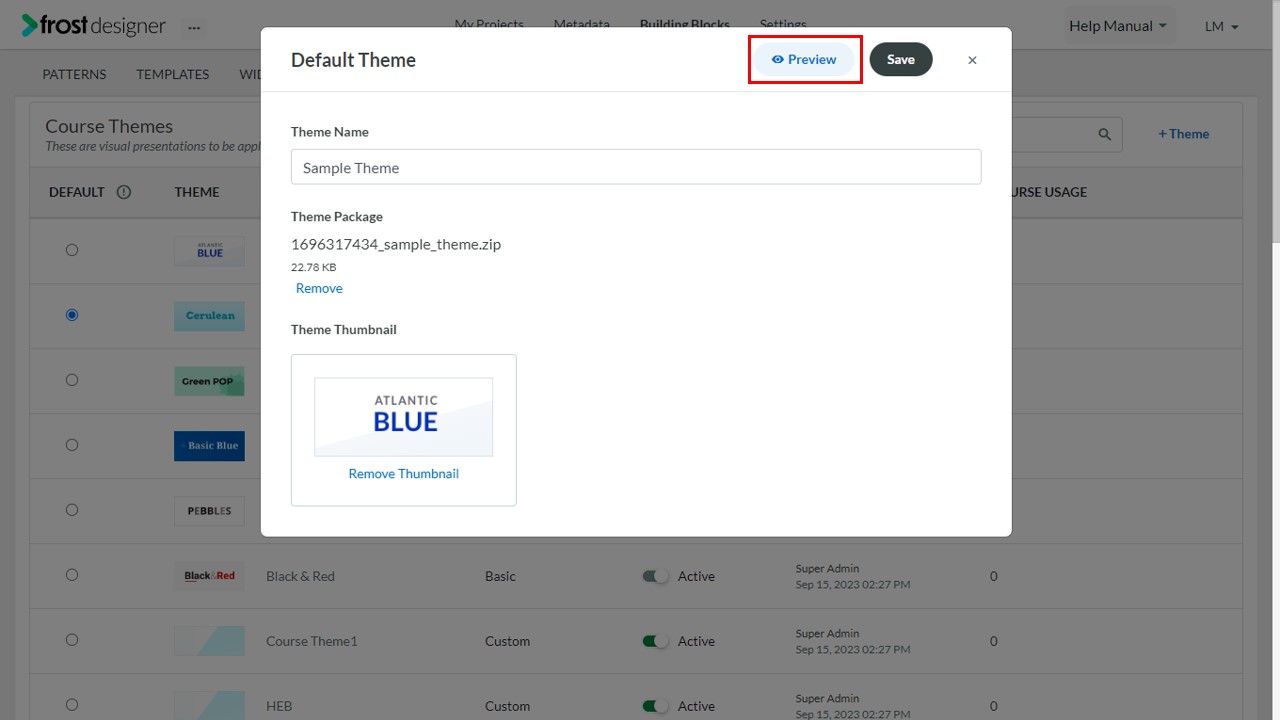Toggle Active switch for Course Theme1
Screen dimensions: 1280x720
point(655,641)
